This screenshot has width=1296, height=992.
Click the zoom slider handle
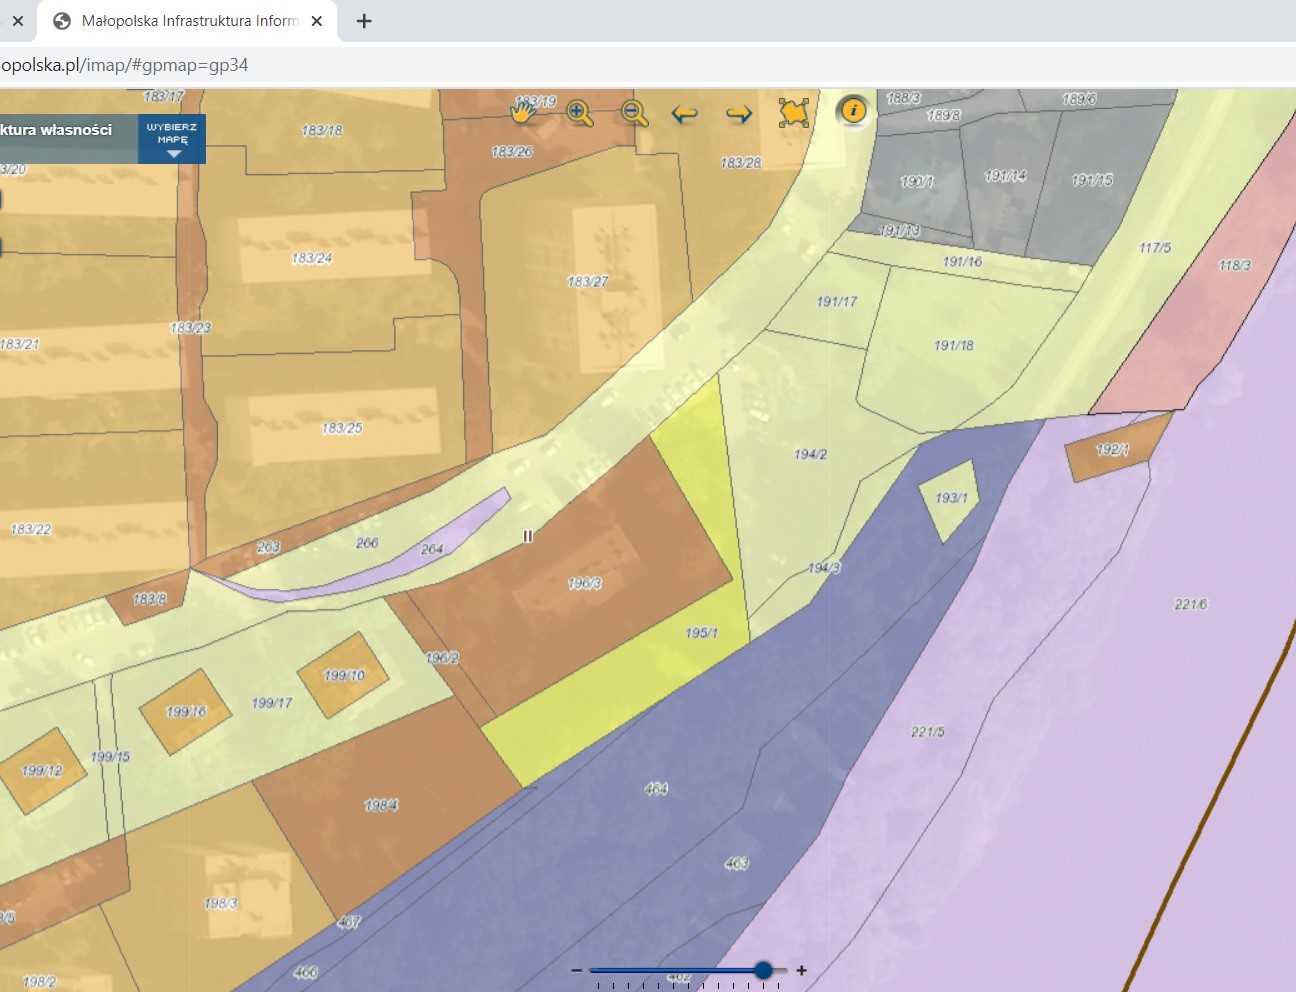coord(764,970)
